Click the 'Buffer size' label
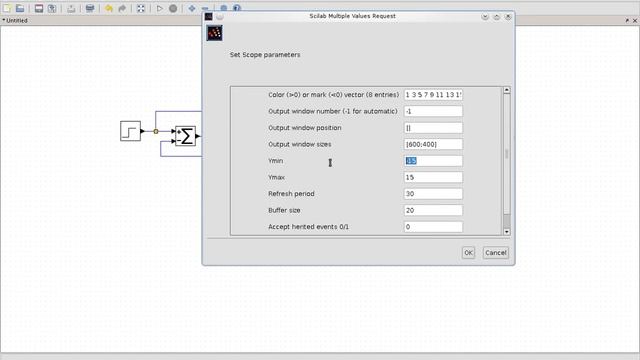Screen dimensions: 640x360 [x=284, y=210]
